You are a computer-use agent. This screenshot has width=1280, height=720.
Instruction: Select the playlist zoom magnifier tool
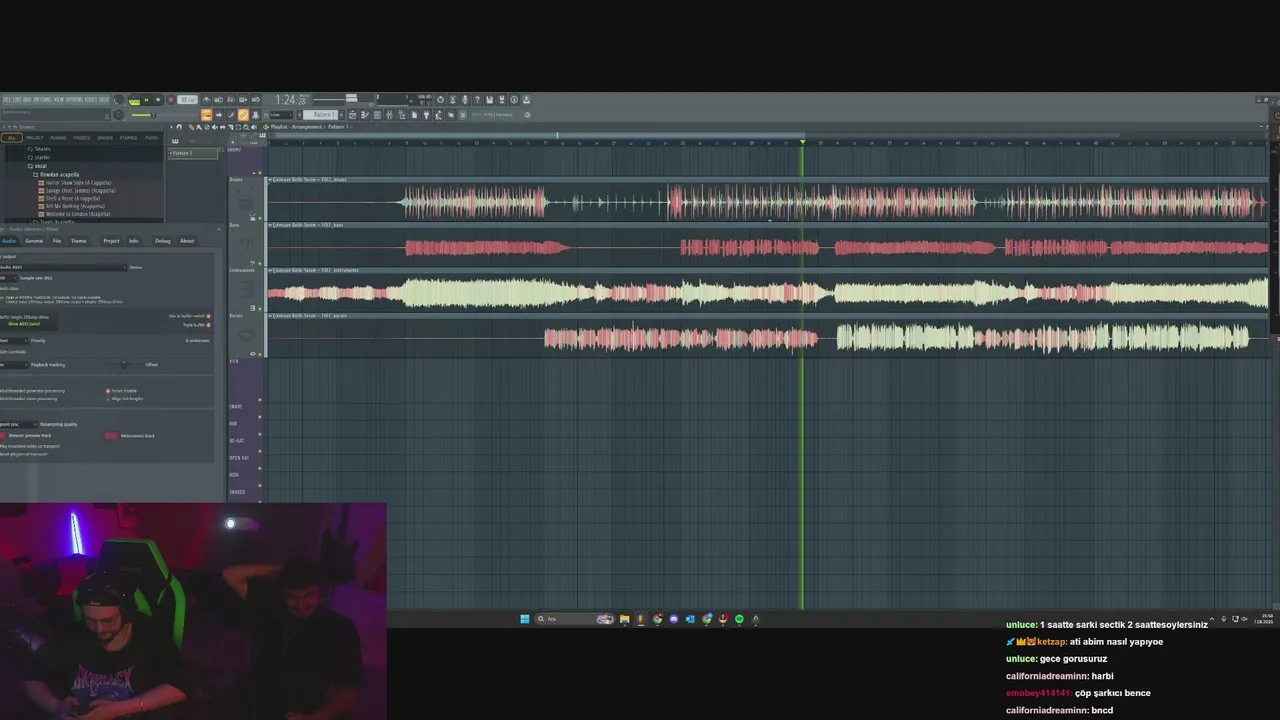(246, 127)
